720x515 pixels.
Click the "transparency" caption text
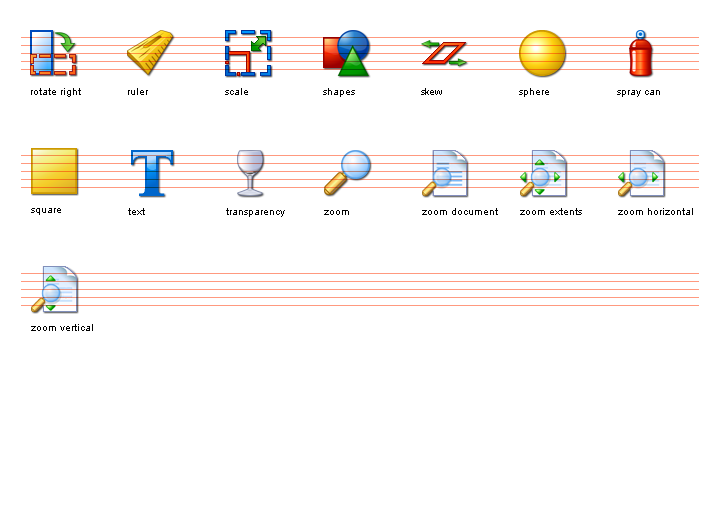(255, 212)
